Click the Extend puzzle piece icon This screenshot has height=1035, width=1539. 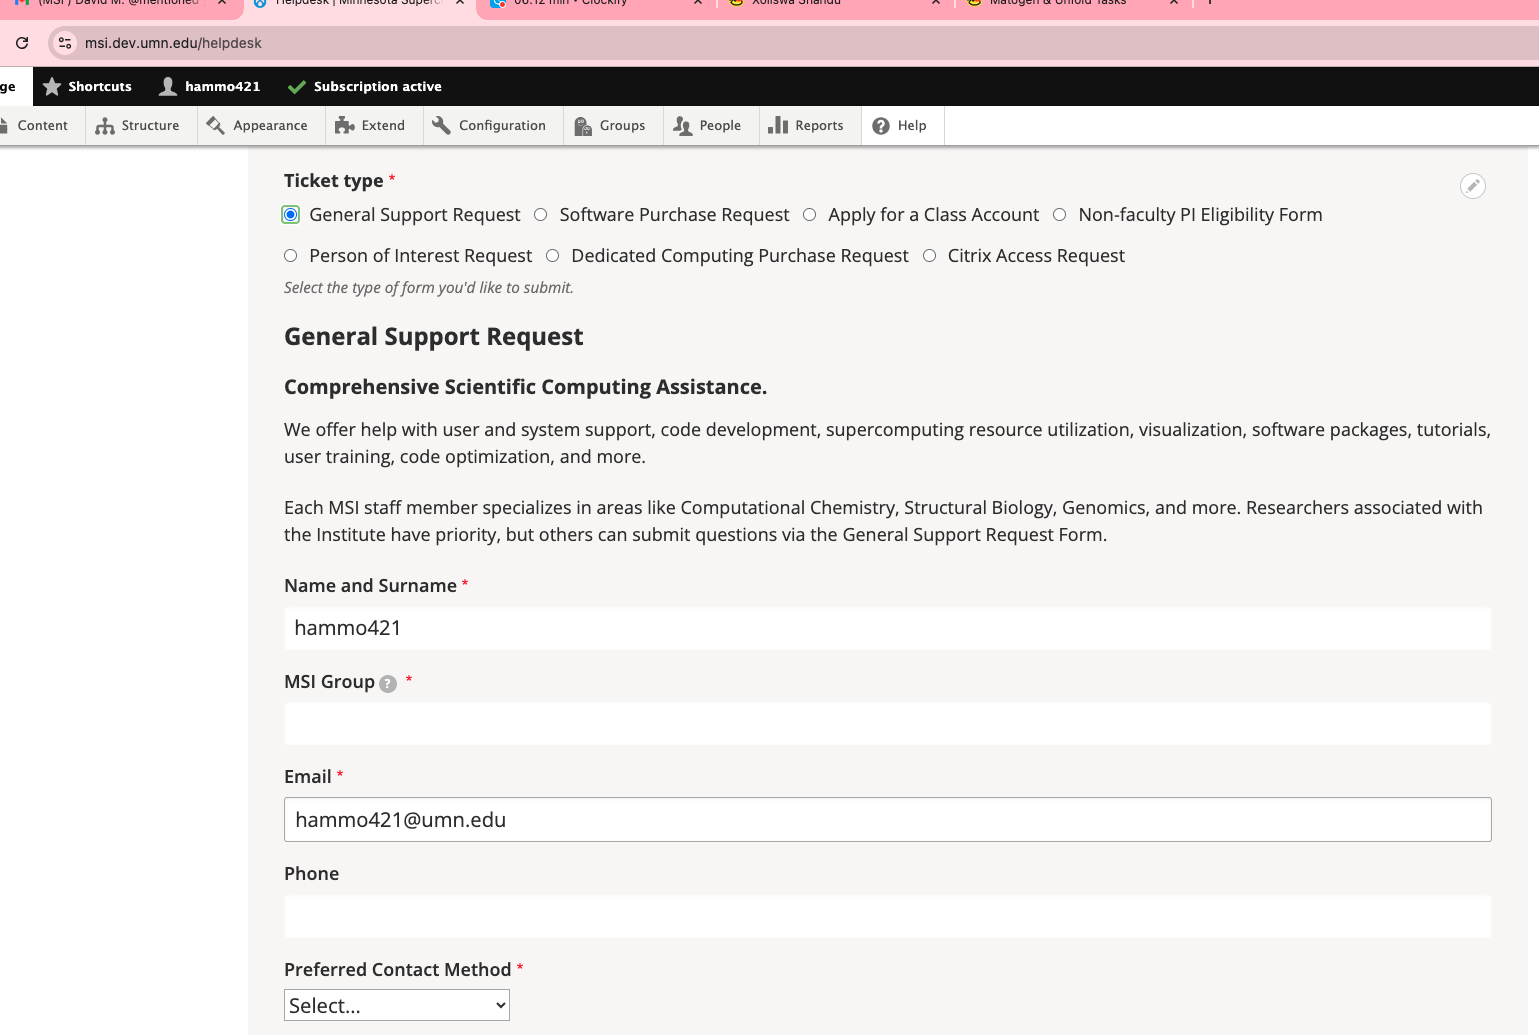(x=345, y=126)
